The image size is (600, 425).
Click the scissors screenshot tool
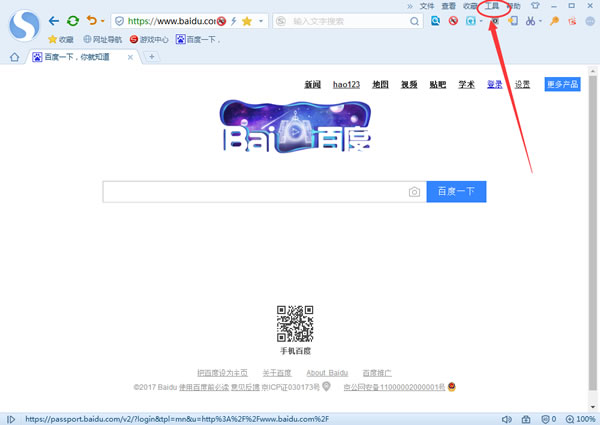pyautogui.click(x=530, y=21)
